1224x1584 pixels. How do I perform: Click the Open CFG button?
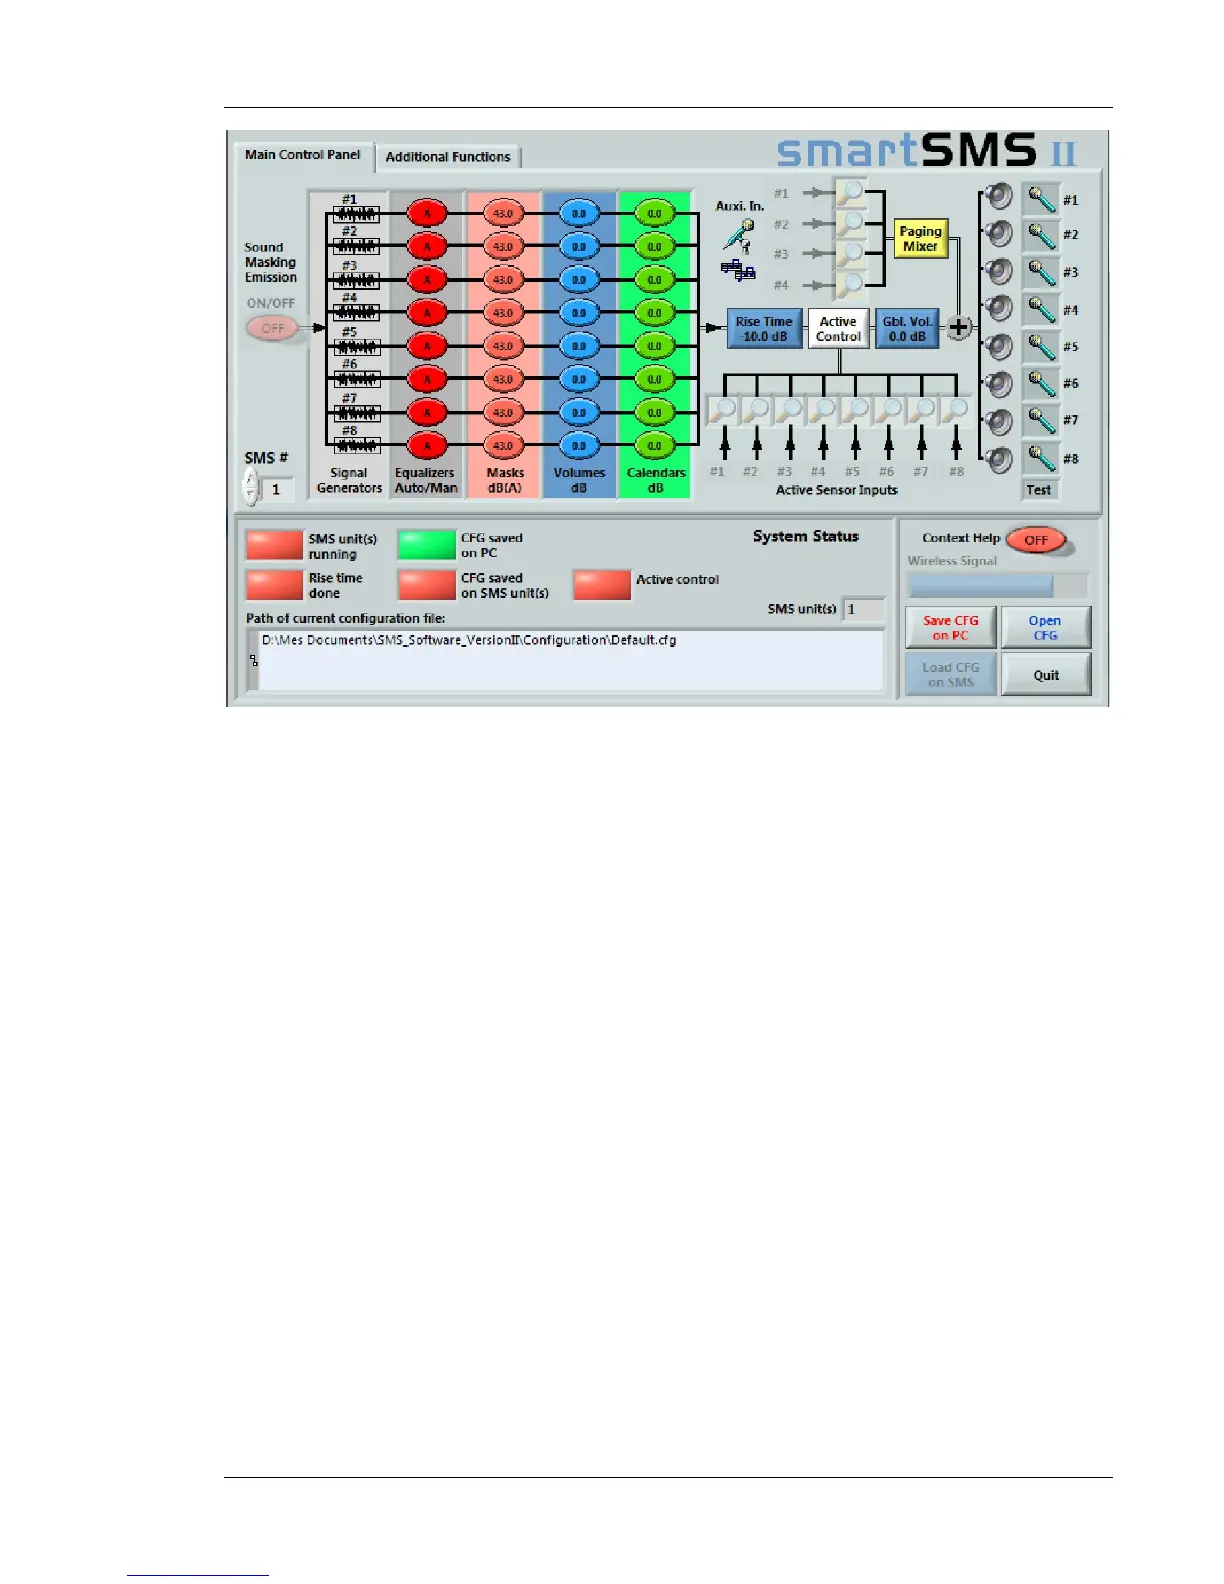(x=1046, y=628)
